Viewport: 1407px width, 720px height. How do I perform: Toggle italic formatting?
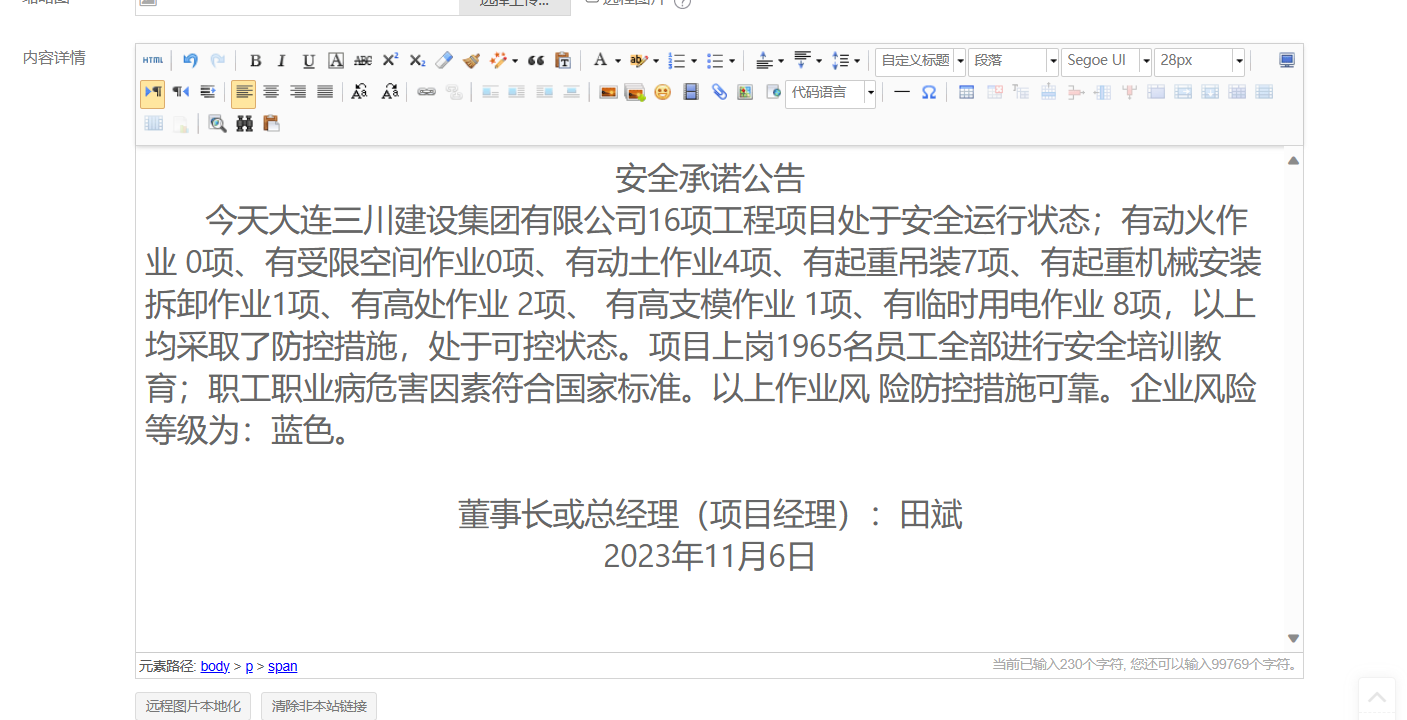(282, 61)
